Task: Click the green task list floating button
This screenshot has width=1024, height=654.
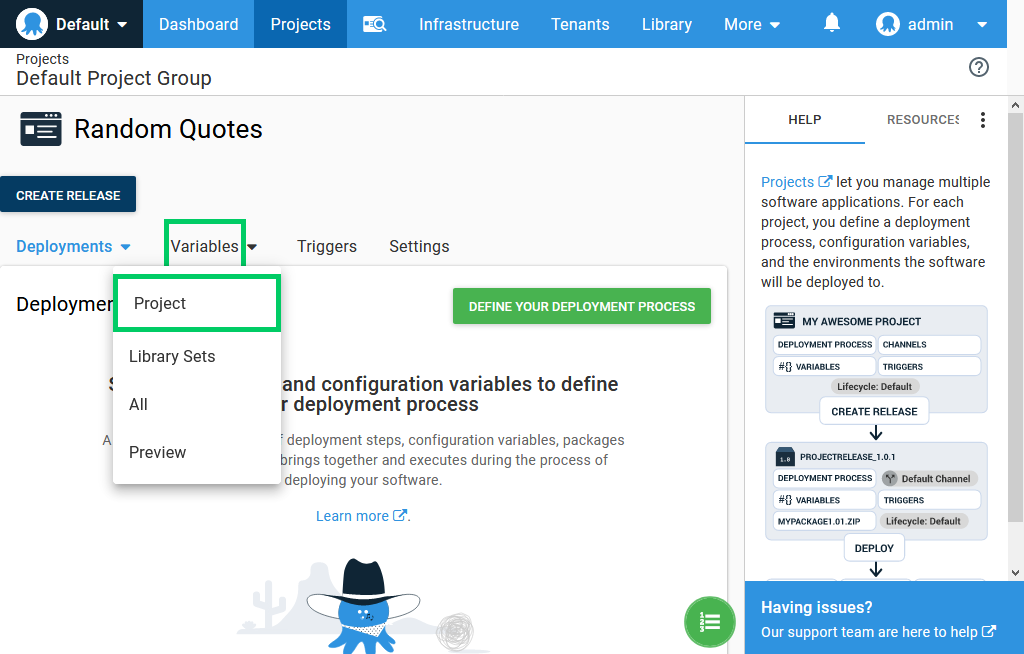Action: 709,621
